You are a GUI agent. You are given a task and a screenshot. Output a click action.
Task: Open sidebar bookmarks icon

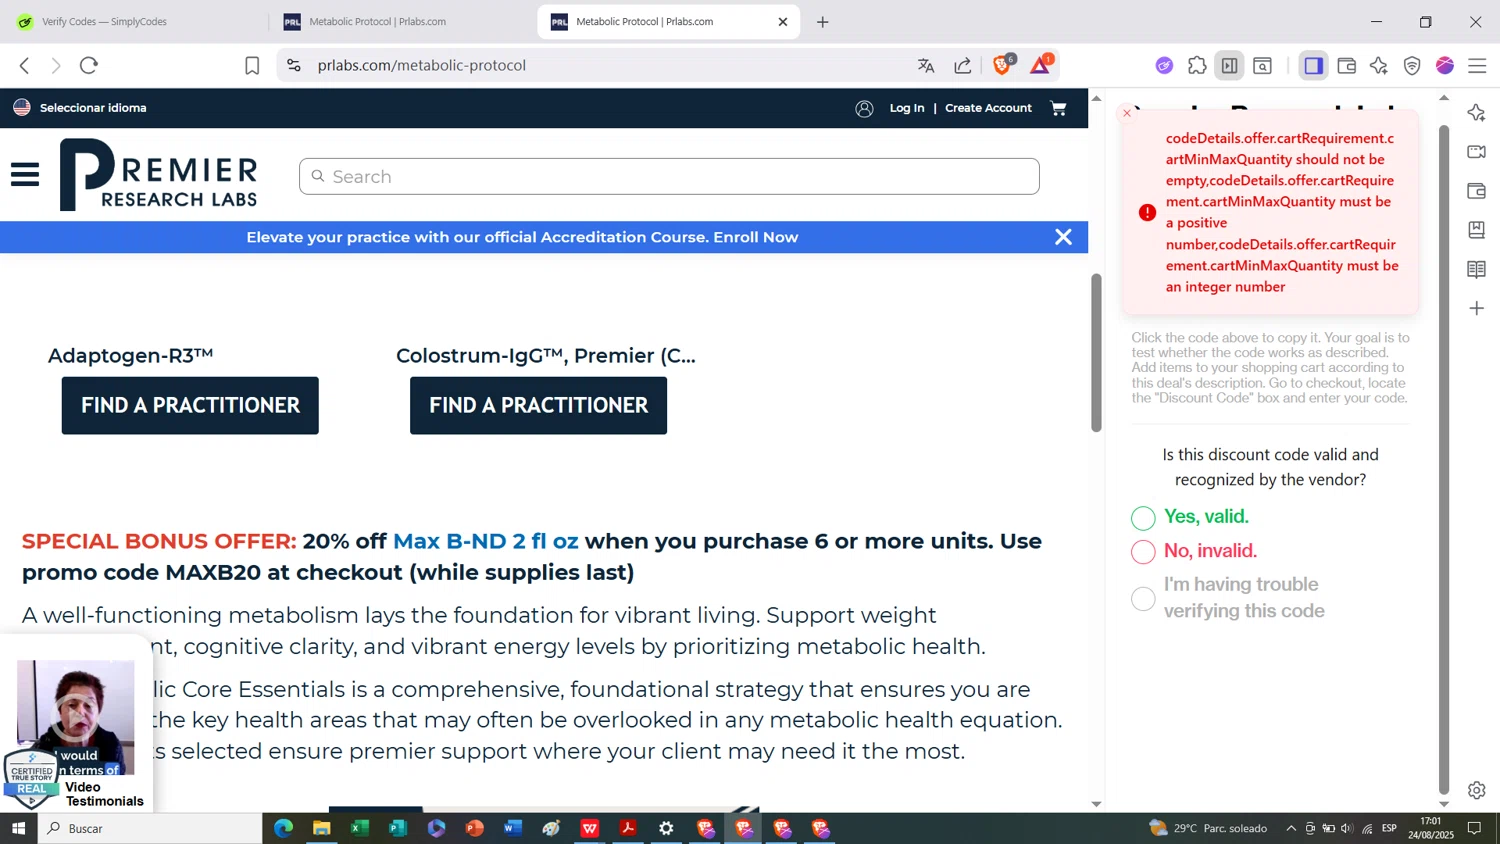(1477, 230)
